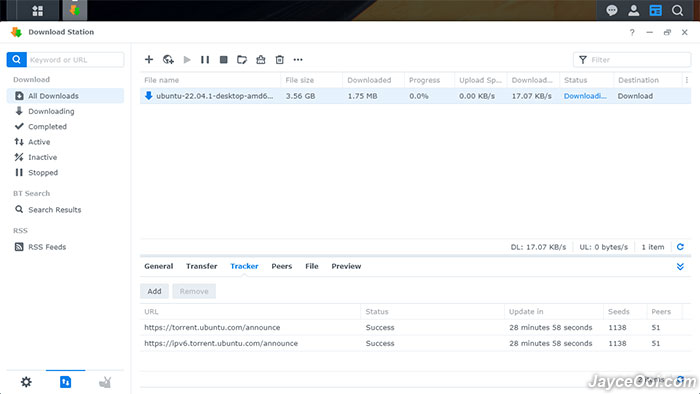This screenshot has width=700, height=394.
Task: Focus the Keyword or URL field
Action: pos(75,59)
